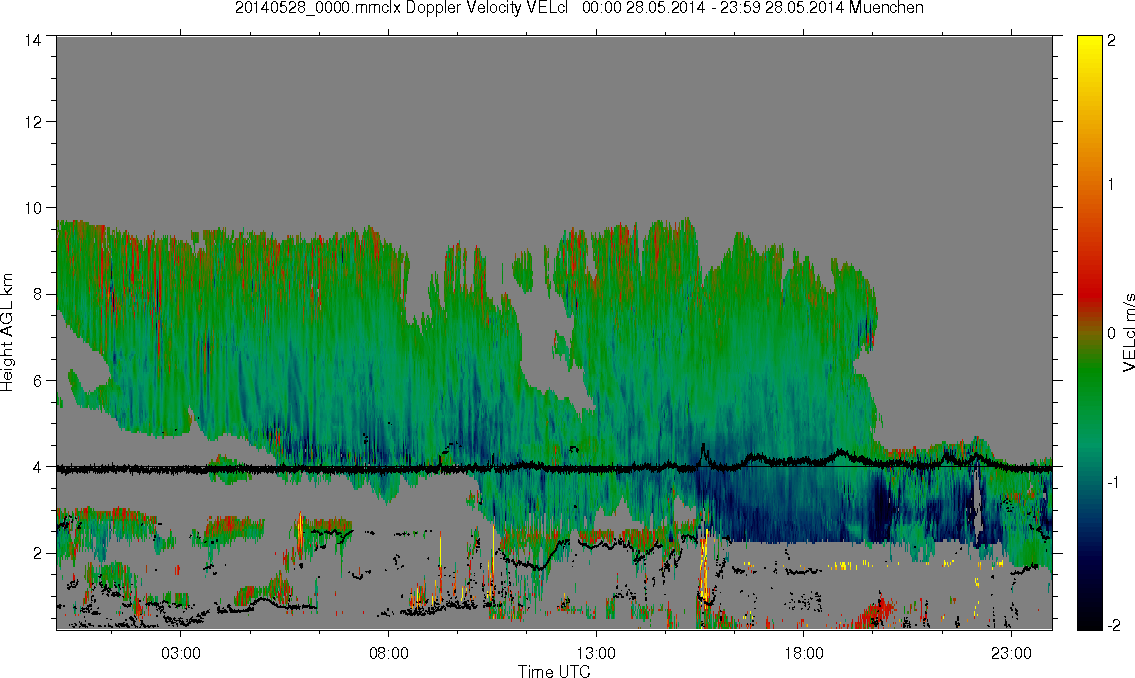Pick the yellow top of the colorbar
Viewport: 1135px width, 678px height.
click(1089, 47)
